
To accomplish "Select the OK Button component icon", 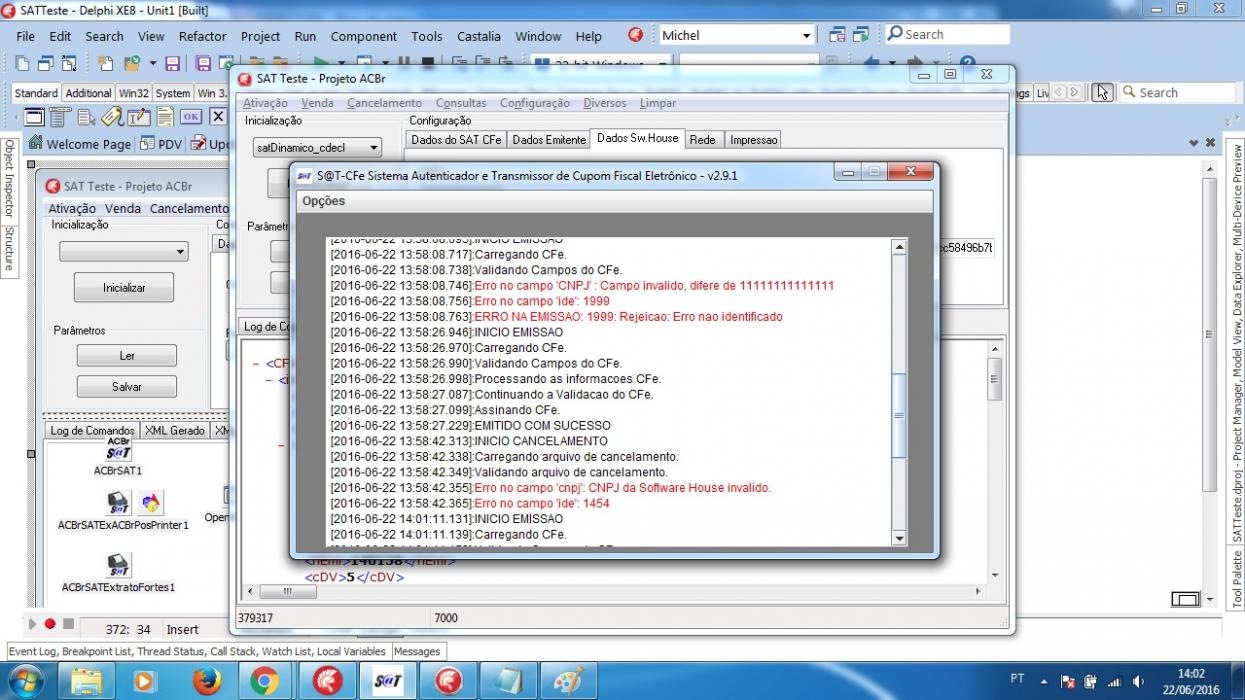I will click(191, 117).
